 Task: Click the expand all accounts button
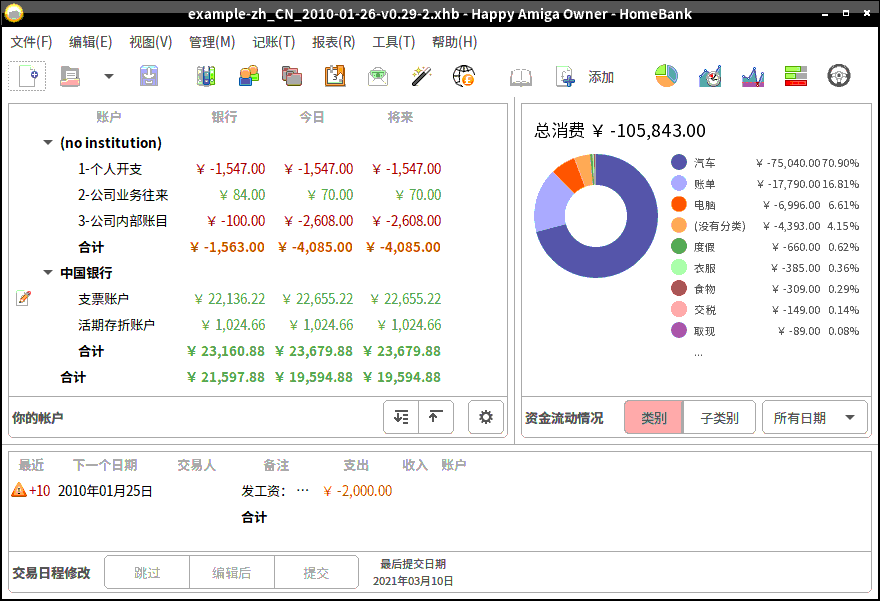point(401,417)
